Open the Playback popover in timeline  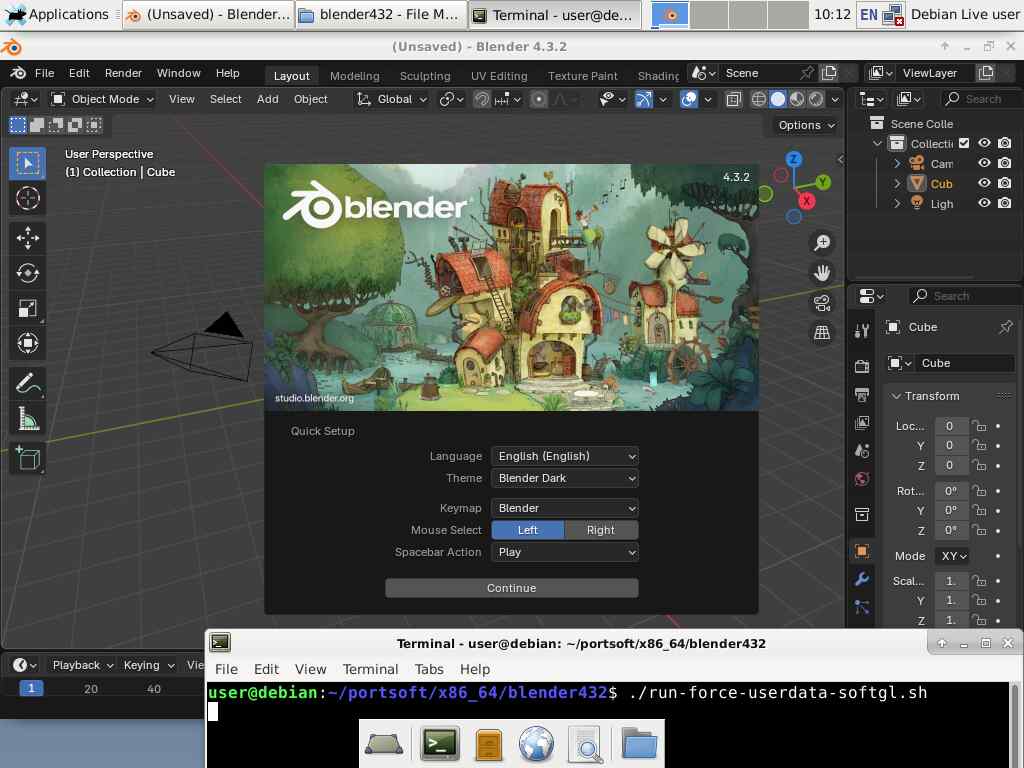click(83, 665)
